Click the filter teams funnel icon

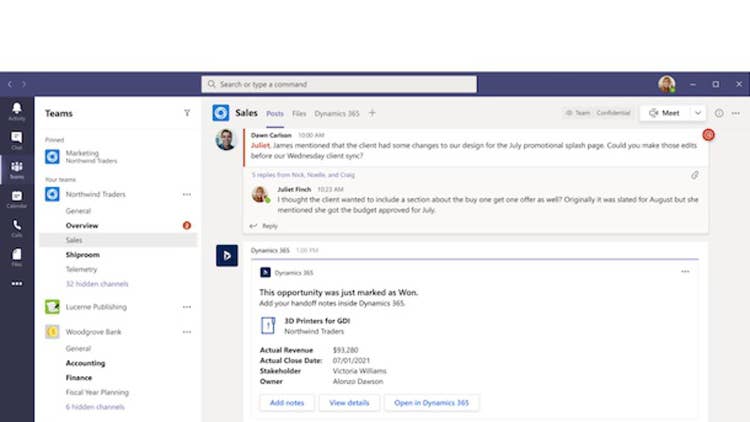187,113
